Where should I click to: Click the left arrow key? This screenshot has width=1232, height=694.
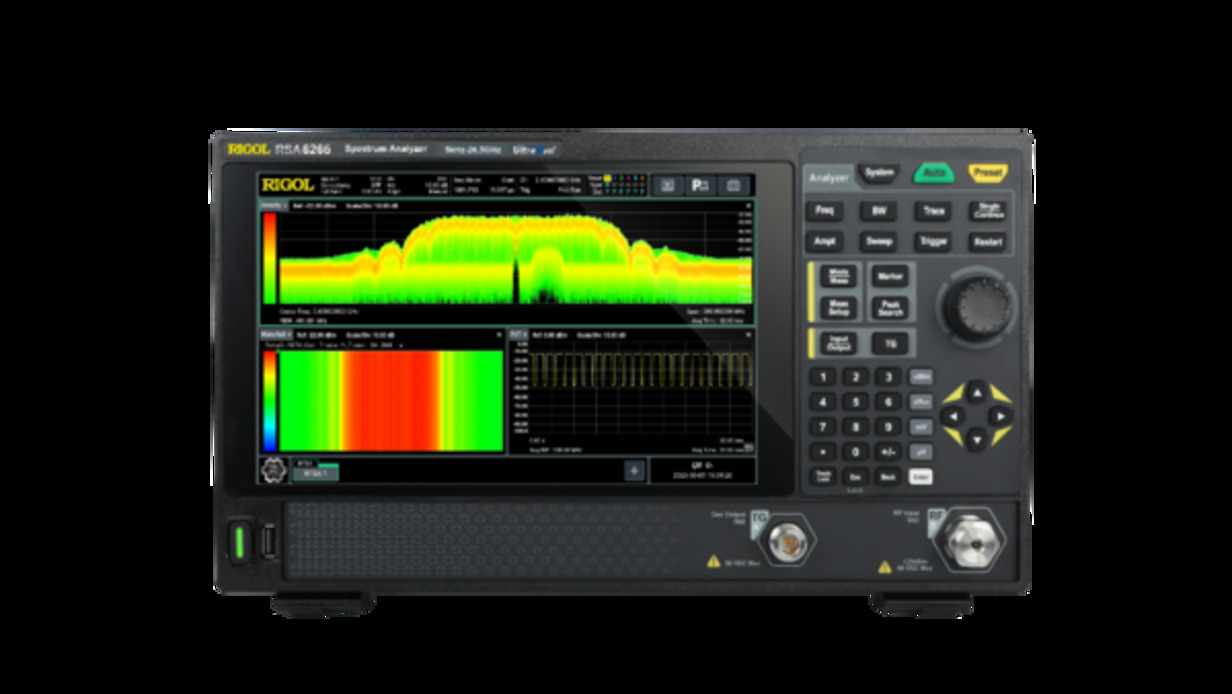[x=953, y=415]
